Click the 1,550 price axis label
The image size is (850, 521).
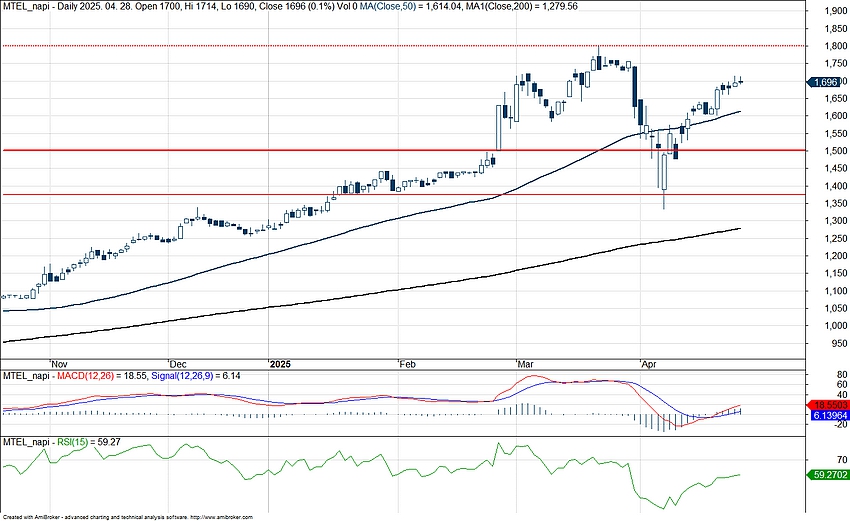pyautogui.click(x=835, y=133)
